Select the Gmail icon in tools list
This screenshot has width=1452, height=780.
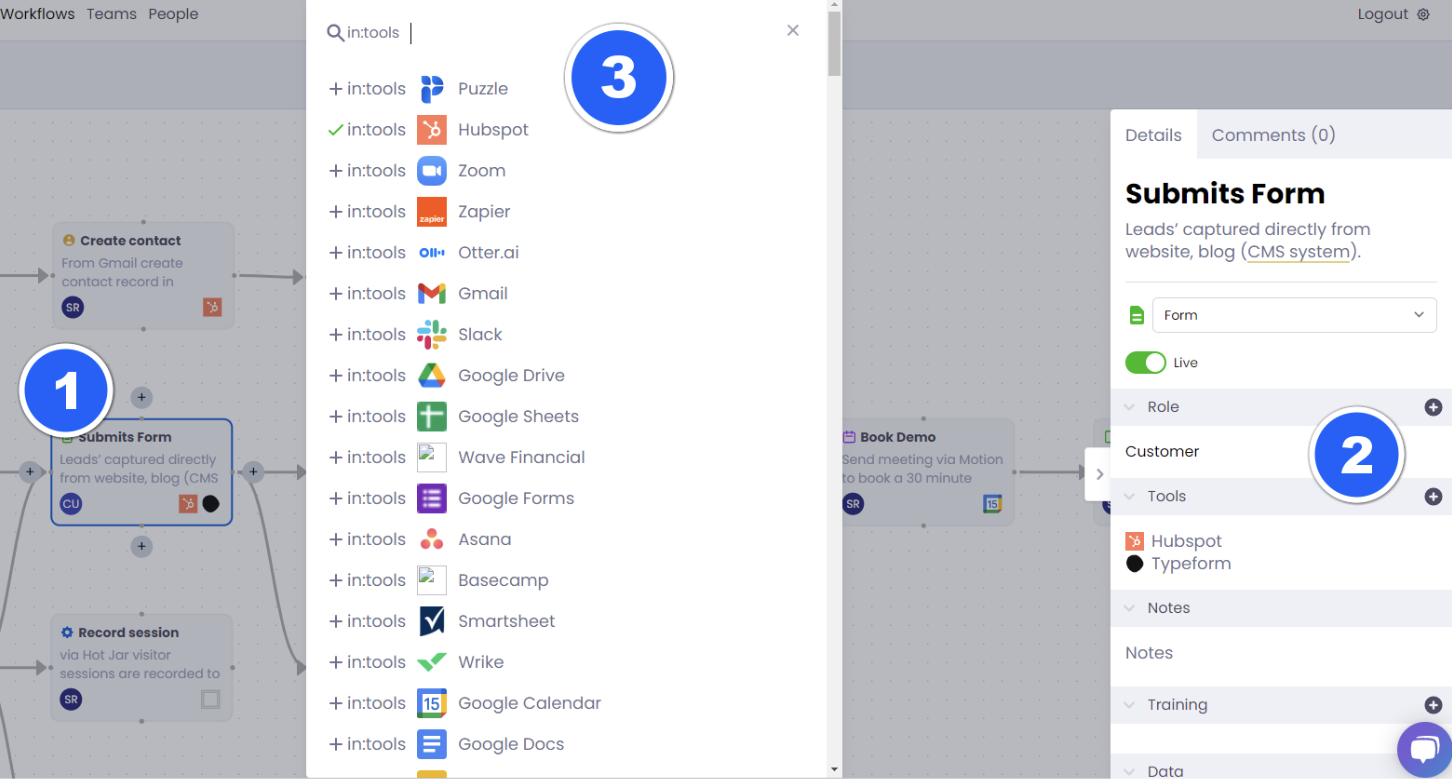click(431, 293)
